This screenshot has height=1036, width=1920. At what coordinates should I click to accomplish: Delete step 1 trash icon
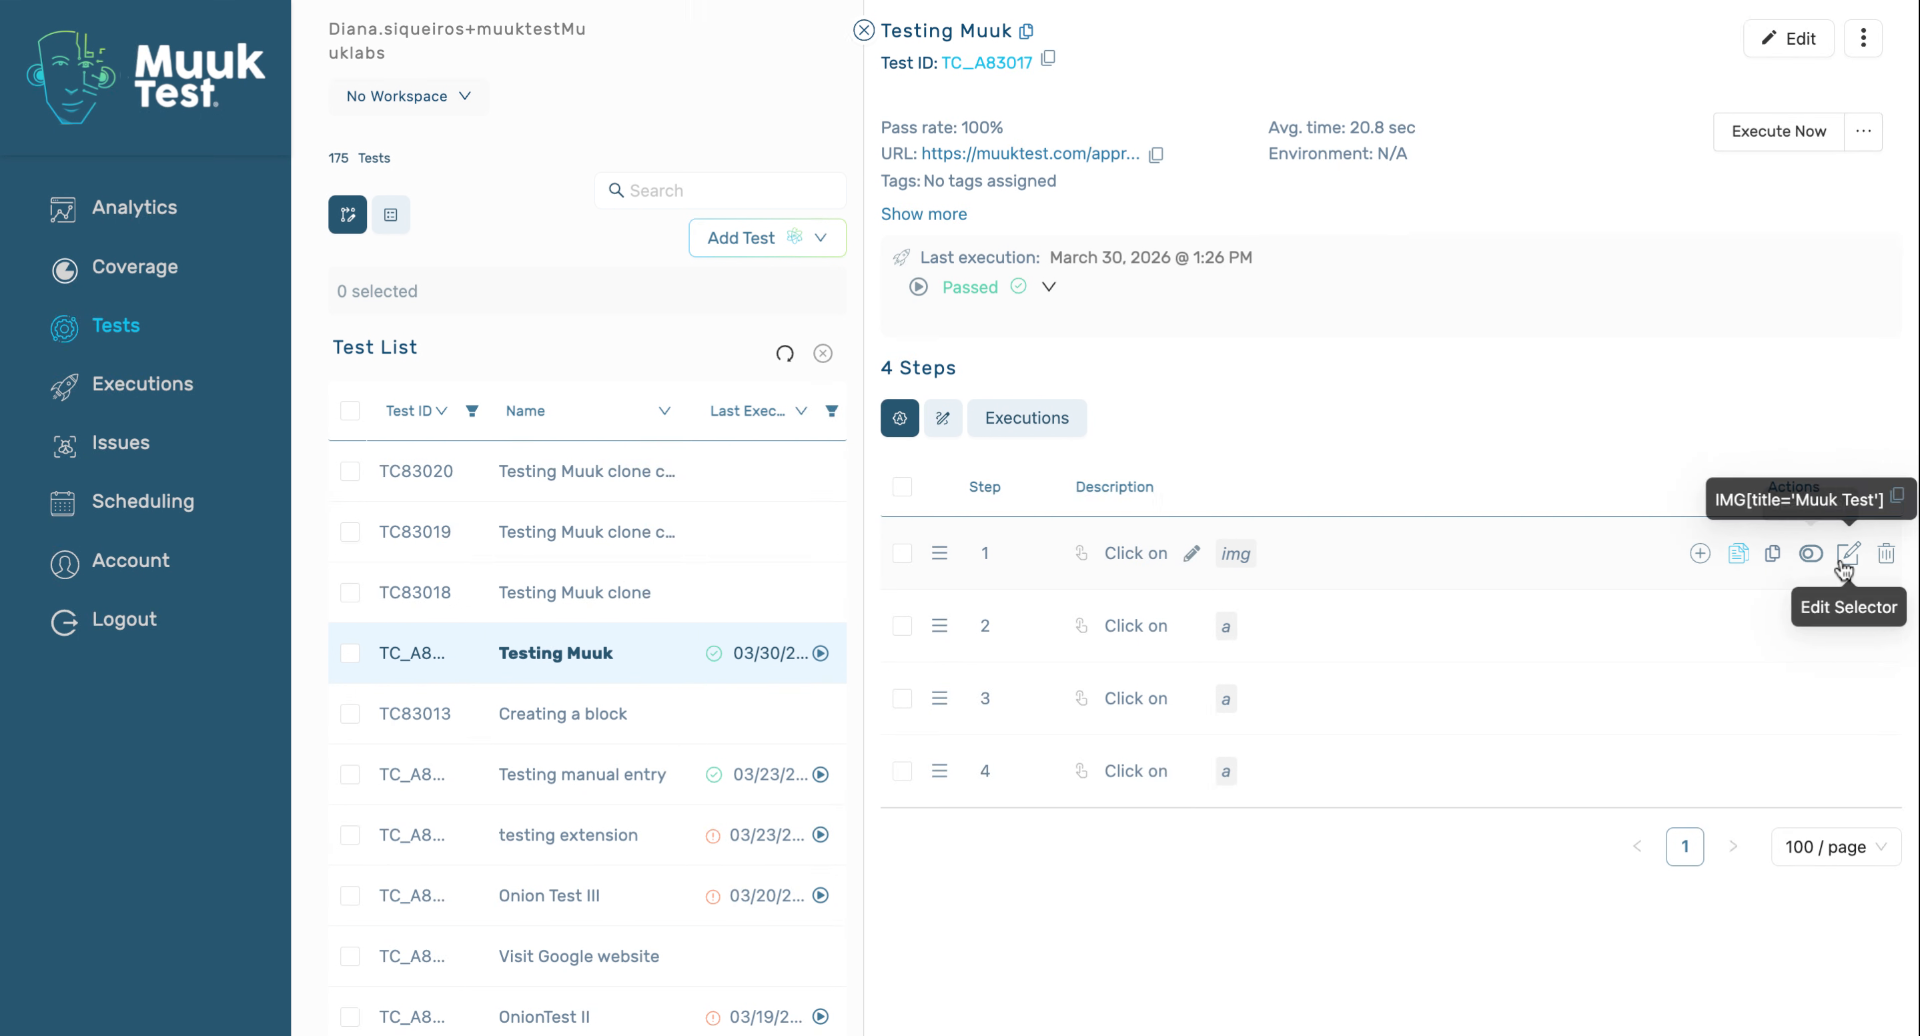pos(1886,553)
